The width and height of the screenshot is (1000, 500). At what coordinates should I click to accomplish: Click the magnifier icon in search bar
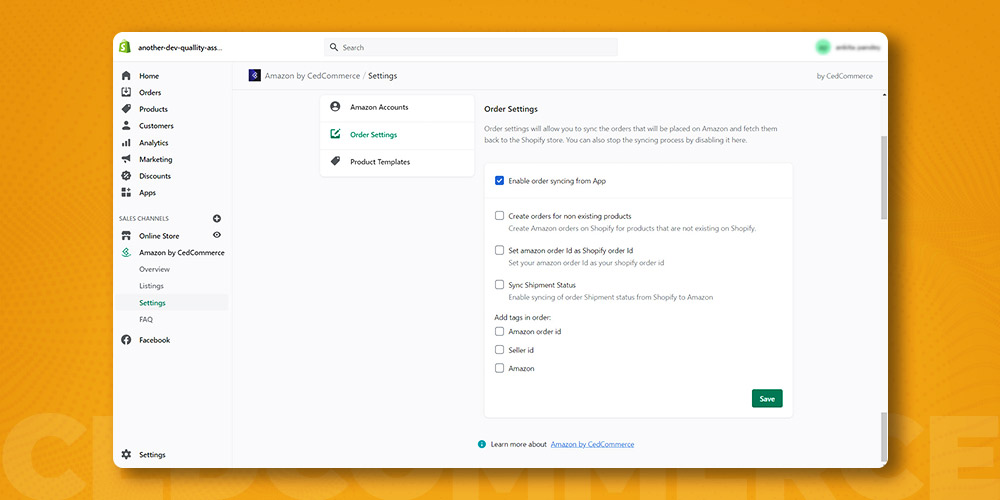pos(334,47)
